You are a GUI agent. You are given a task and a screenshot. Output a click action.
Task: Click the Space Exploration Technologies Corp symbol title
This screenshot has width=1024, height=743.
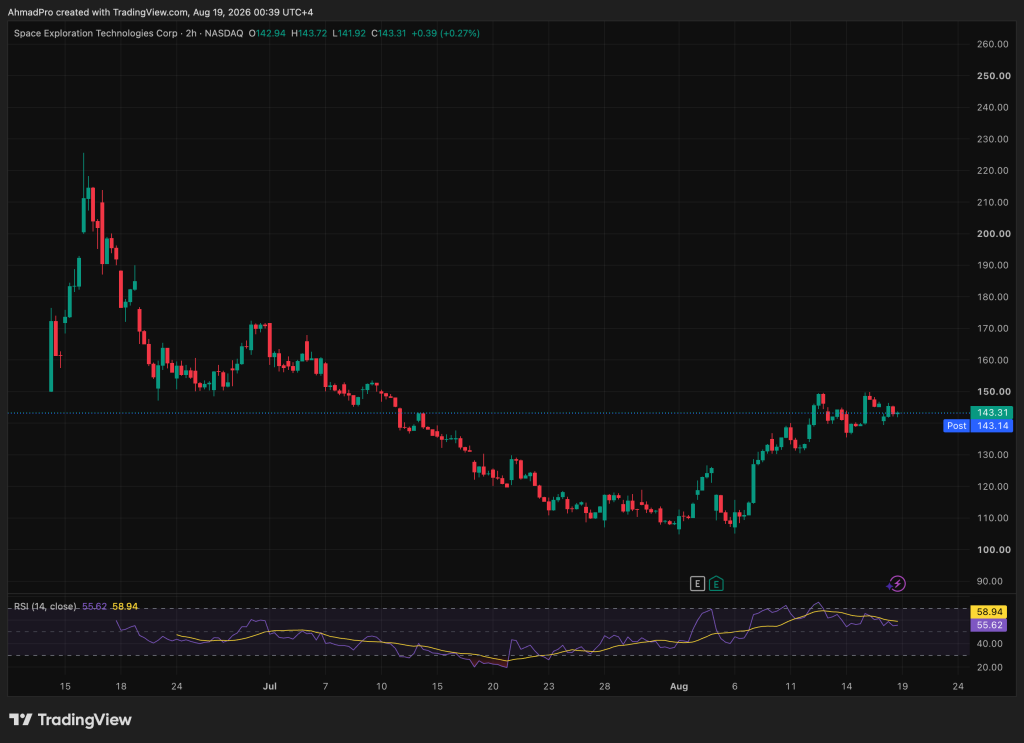(95, 33)
